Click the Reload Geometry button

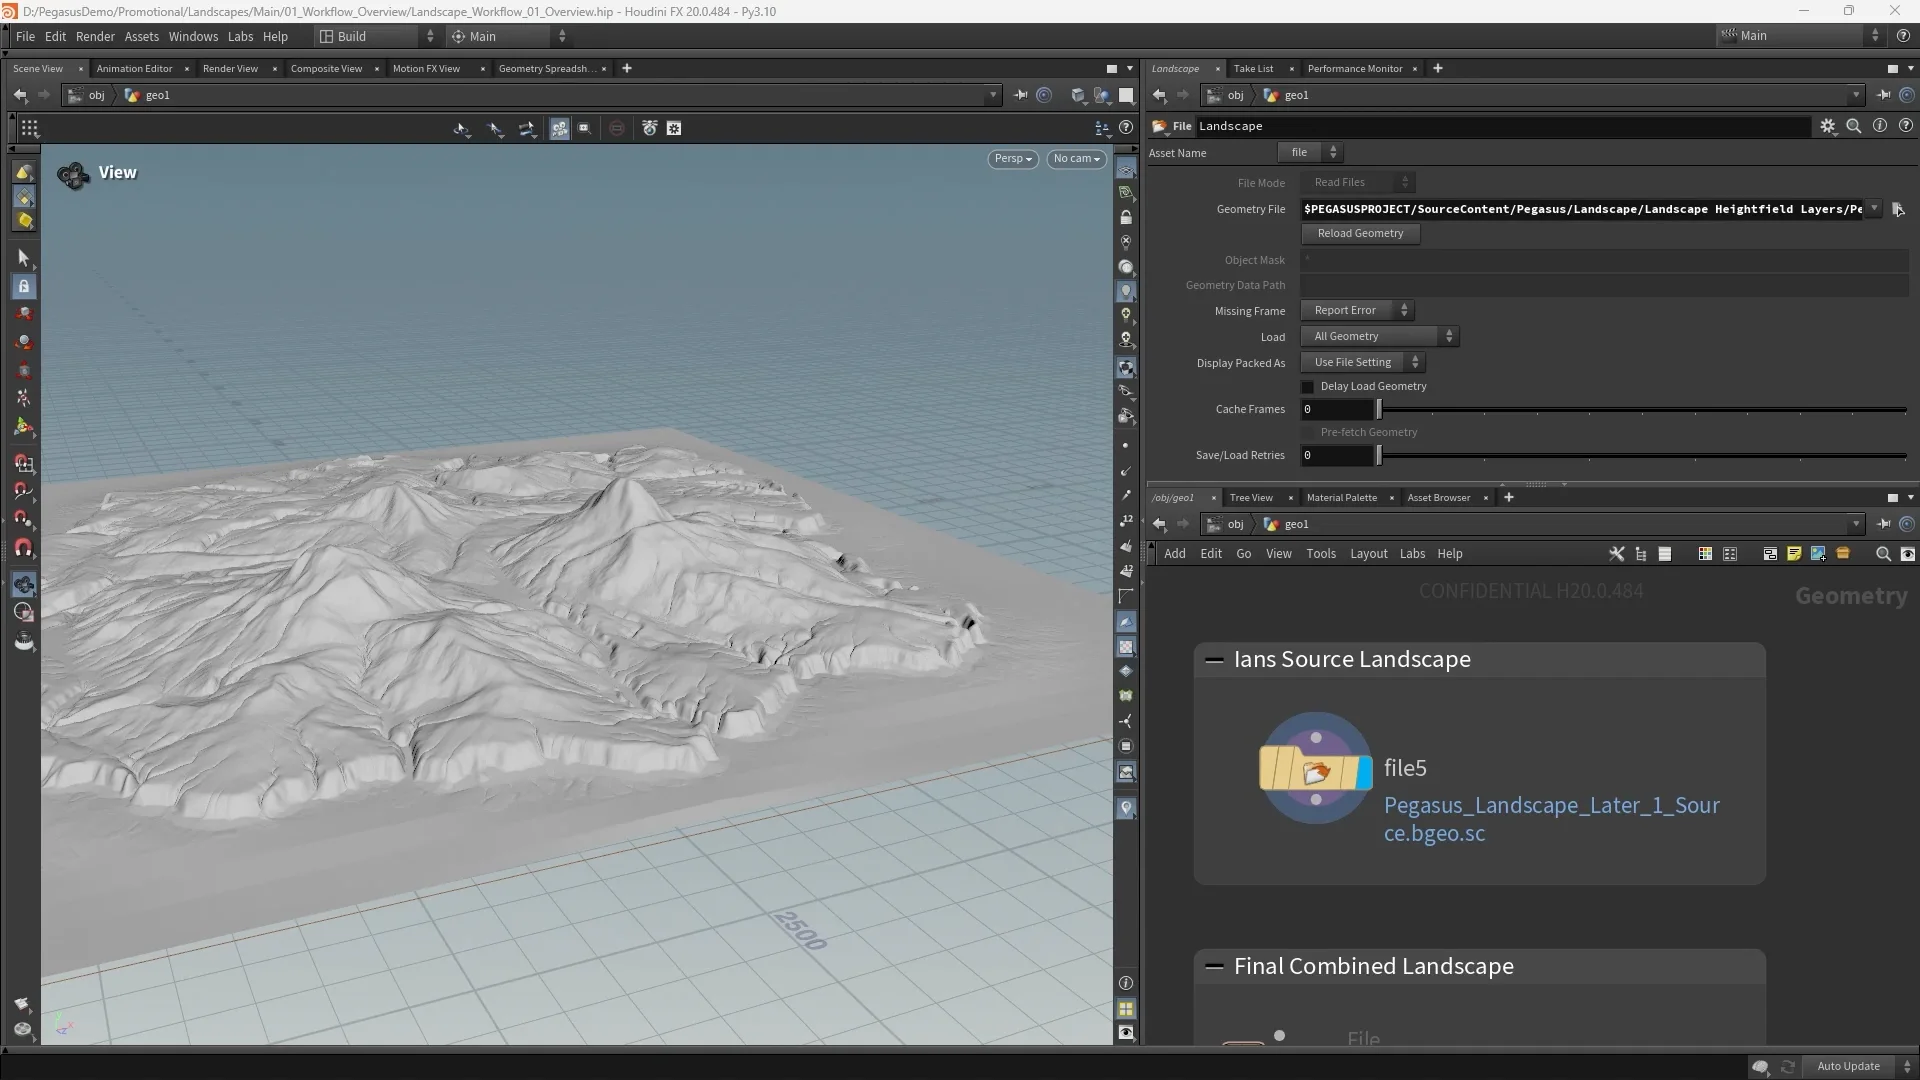1360,233
